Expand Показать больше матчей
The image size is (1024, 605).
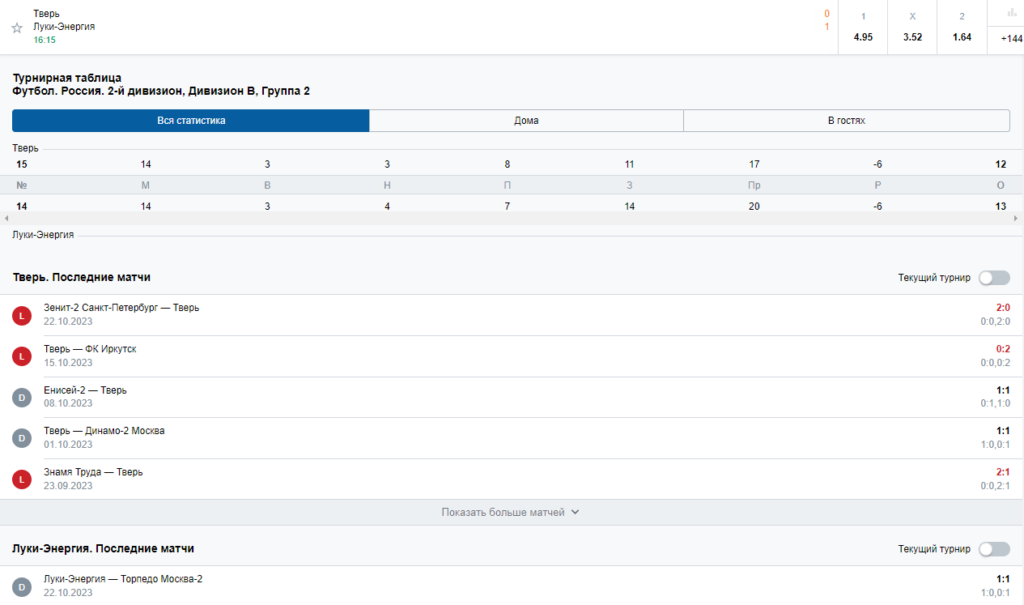tap(510, 512)
